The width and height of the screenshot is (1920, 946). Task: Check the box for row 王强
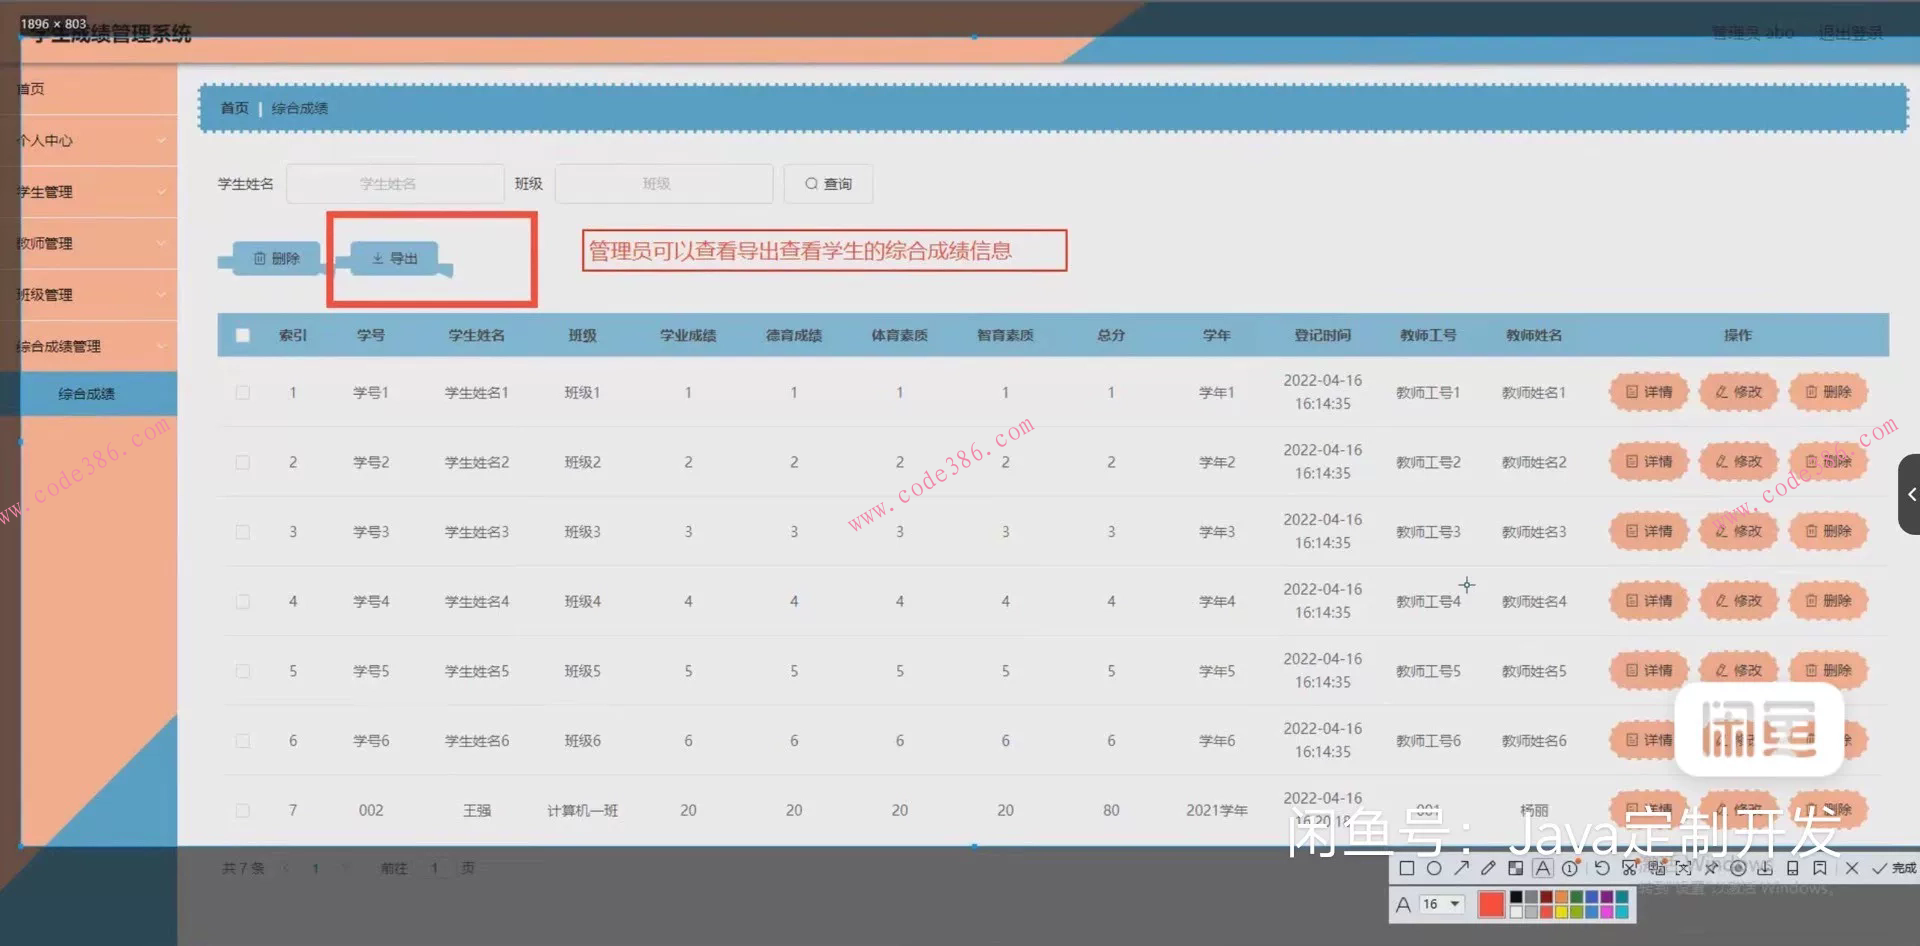pos(243,810)
